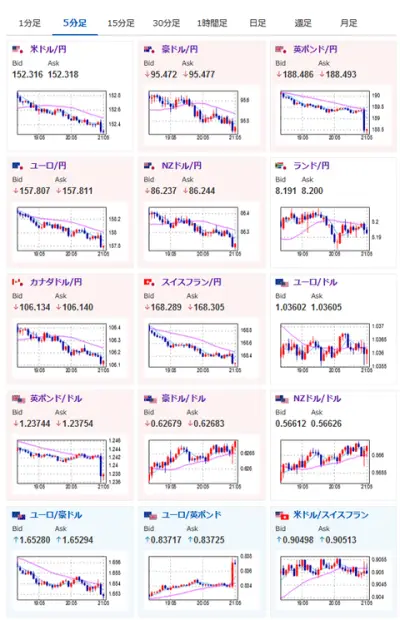Image resolution: width=400 pixels, height=620 pixels.
Task: Open the NZドル/円 pair link
Action: [181, 166]
